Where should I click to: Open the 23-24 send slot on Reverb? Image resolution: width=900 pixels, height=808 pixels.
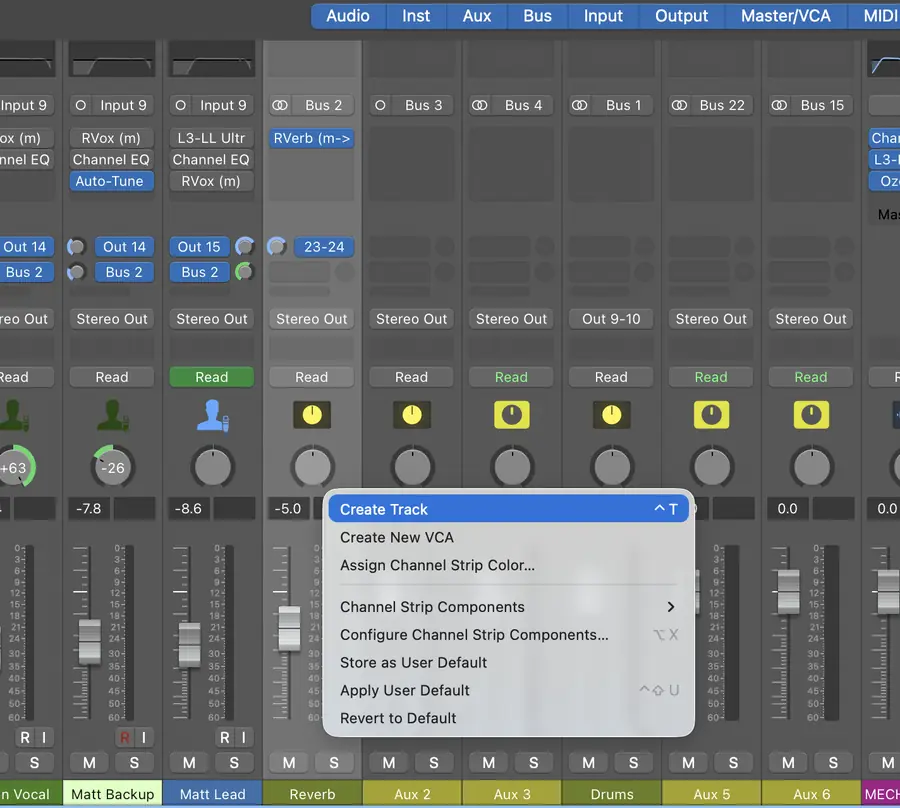pos(324,247)
